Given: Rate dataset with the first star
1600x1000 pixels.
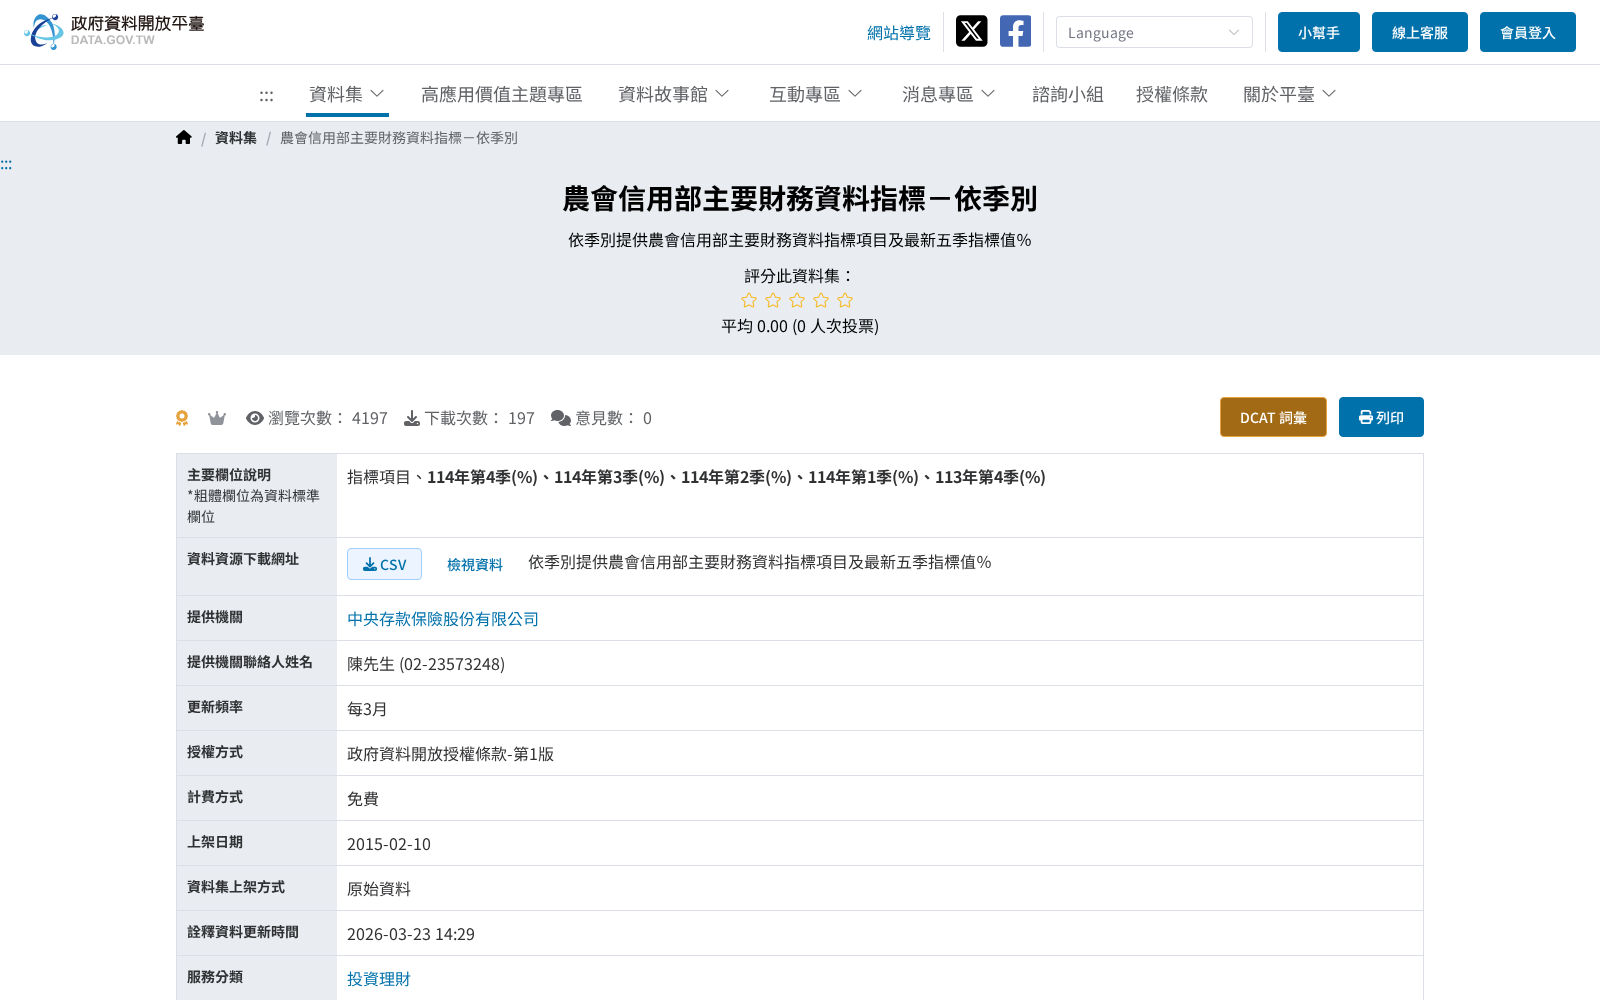Looking at the screenshot, I should coord(749,301).
